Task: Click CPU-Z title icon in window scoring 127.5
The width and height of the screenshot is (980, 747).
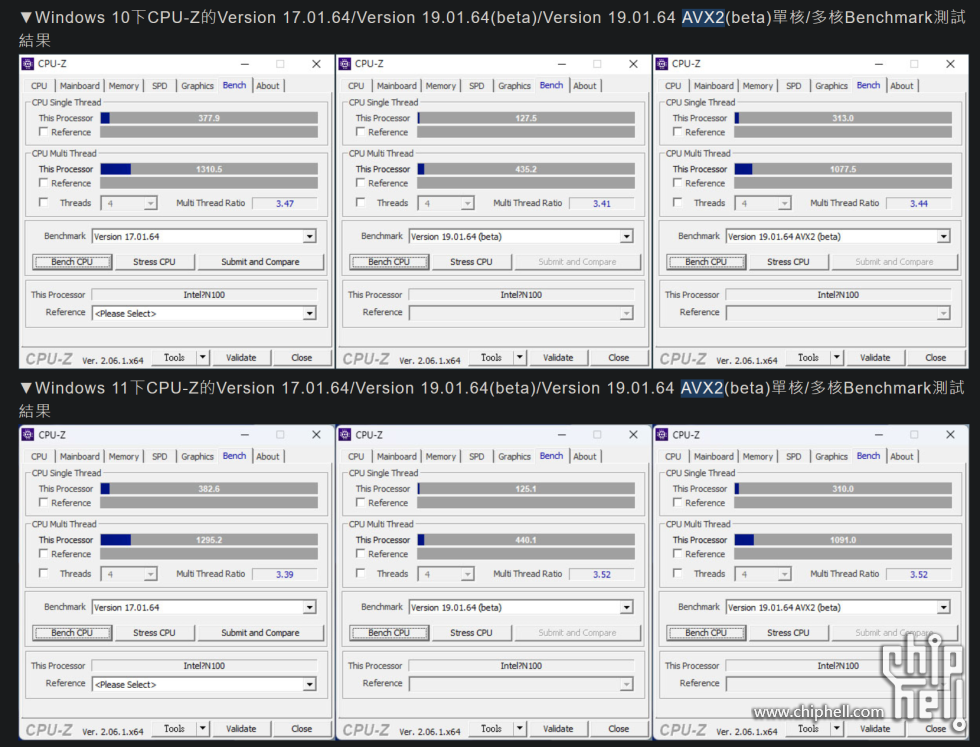Action: click(x=344, y=64)
